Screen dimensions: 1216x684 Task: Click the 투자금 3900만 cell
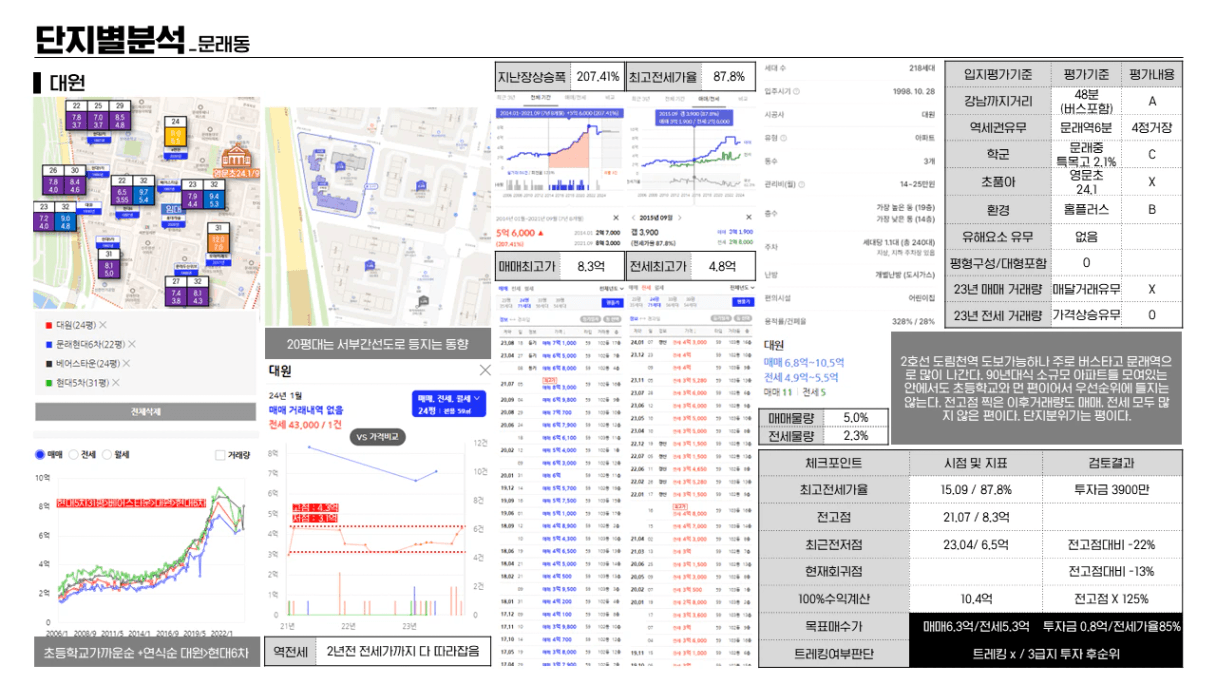pos(1112,490)
